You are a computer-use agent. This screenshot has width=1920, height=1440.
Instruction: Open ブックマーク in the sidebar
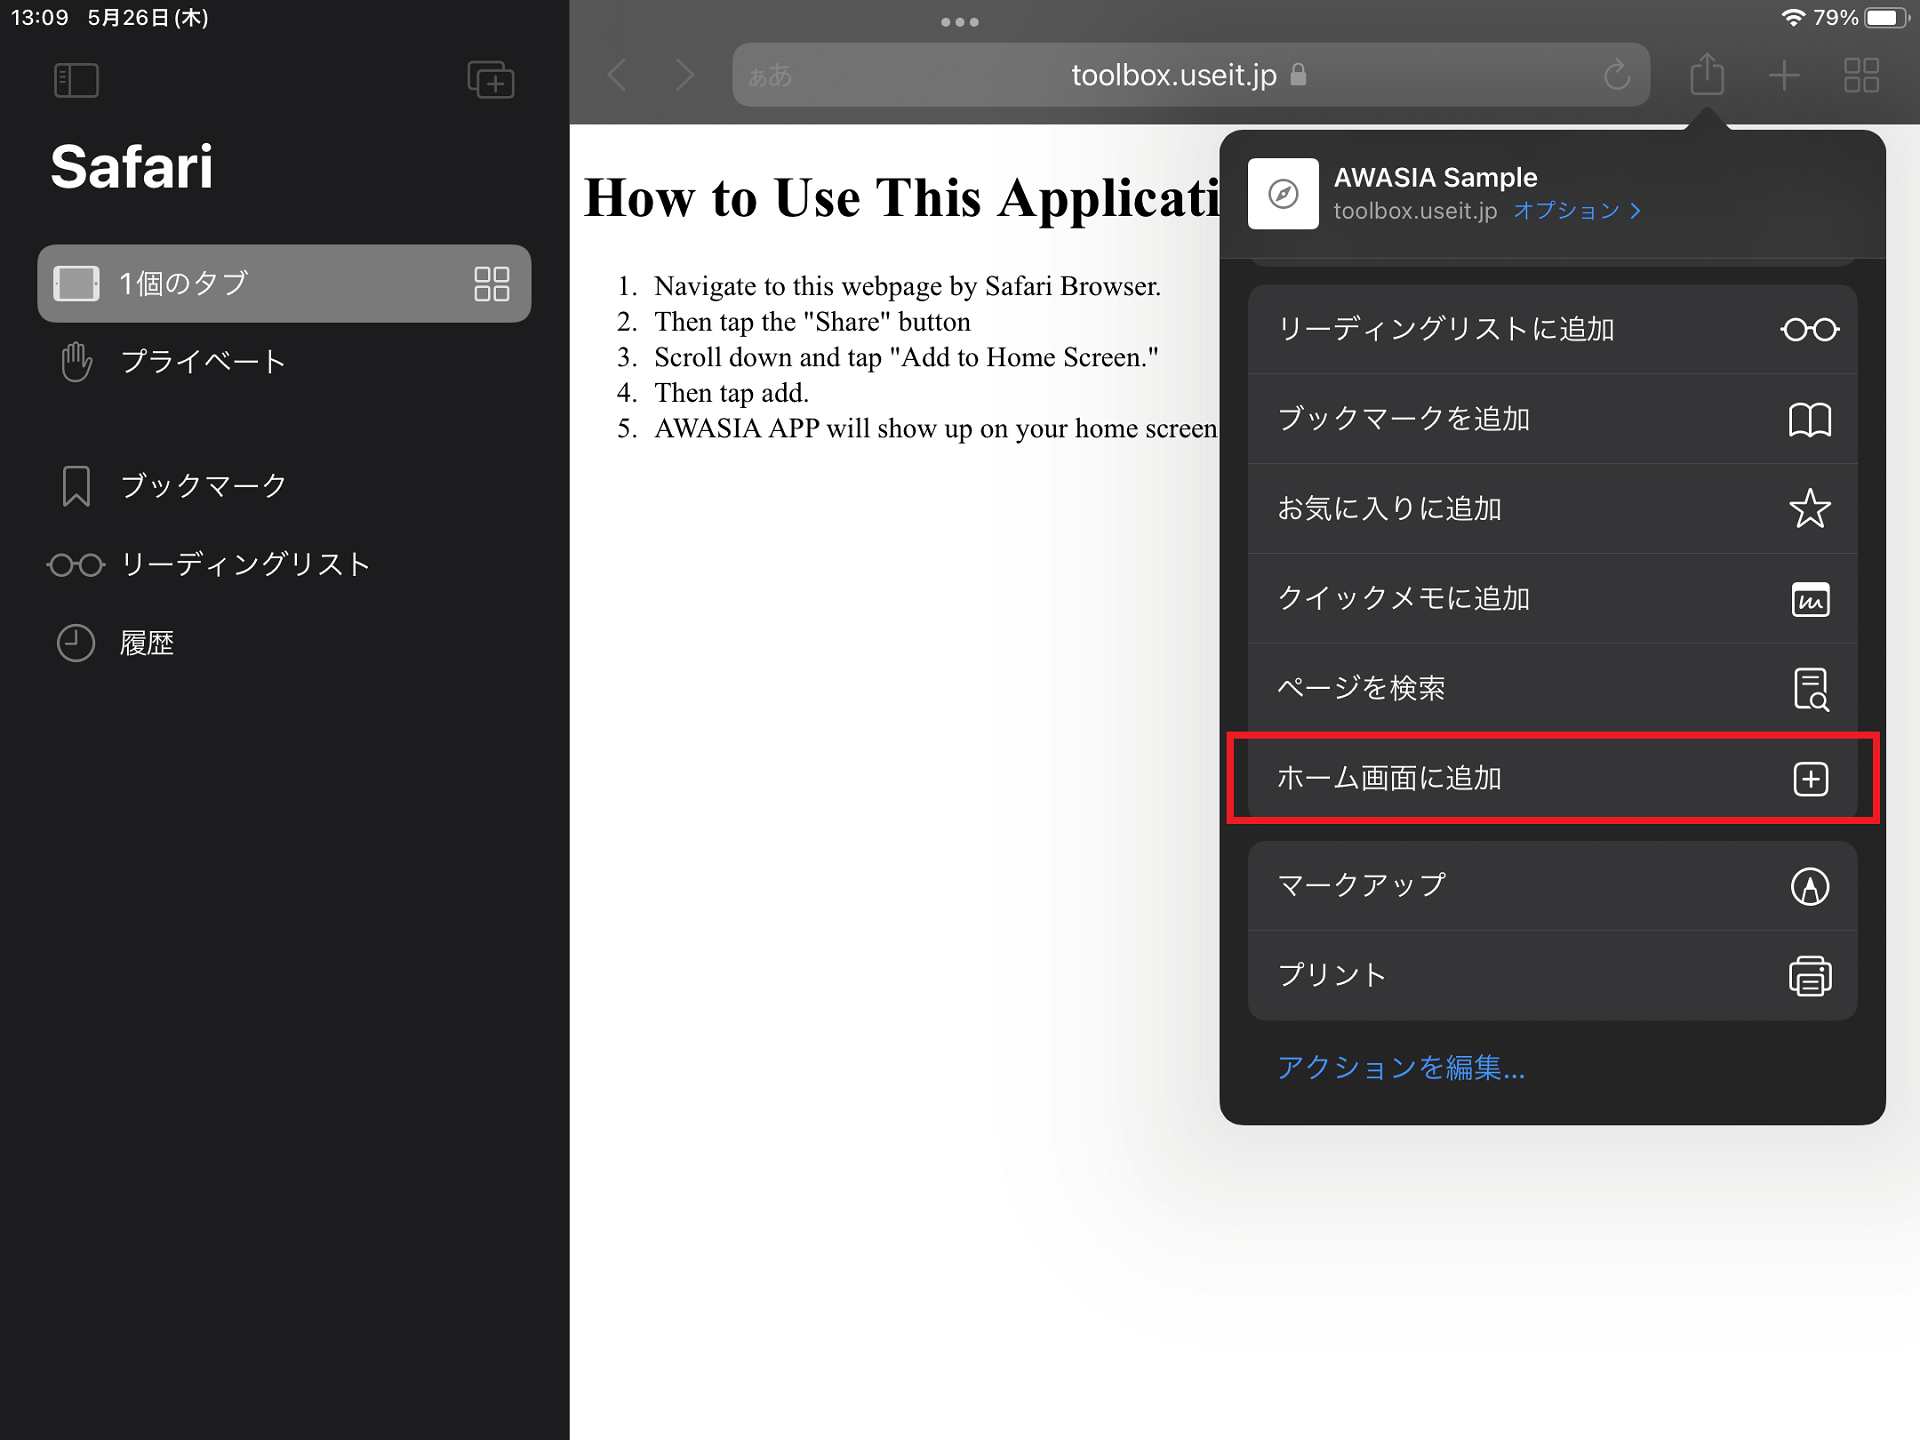pyautogui.click(x=284, y=486)
